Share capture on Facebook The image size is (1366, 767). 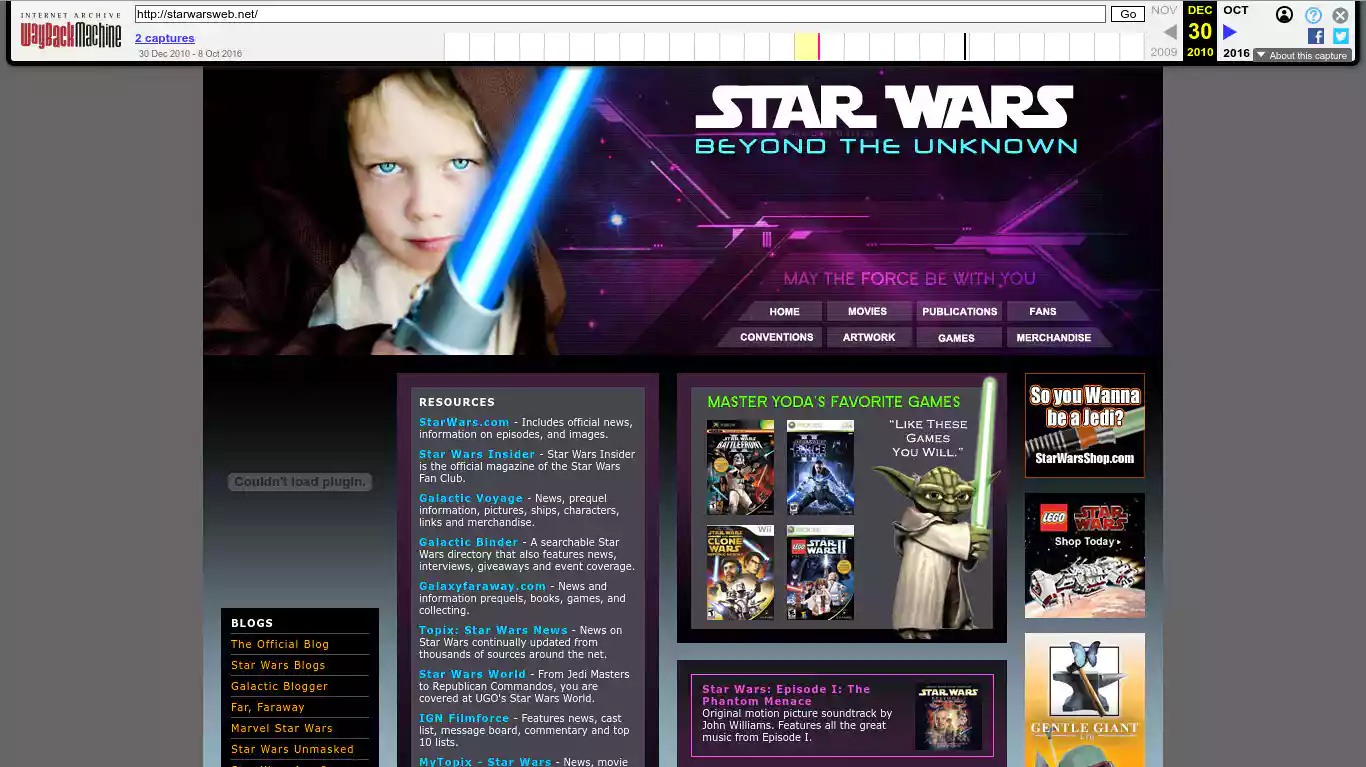point(1315,36)
